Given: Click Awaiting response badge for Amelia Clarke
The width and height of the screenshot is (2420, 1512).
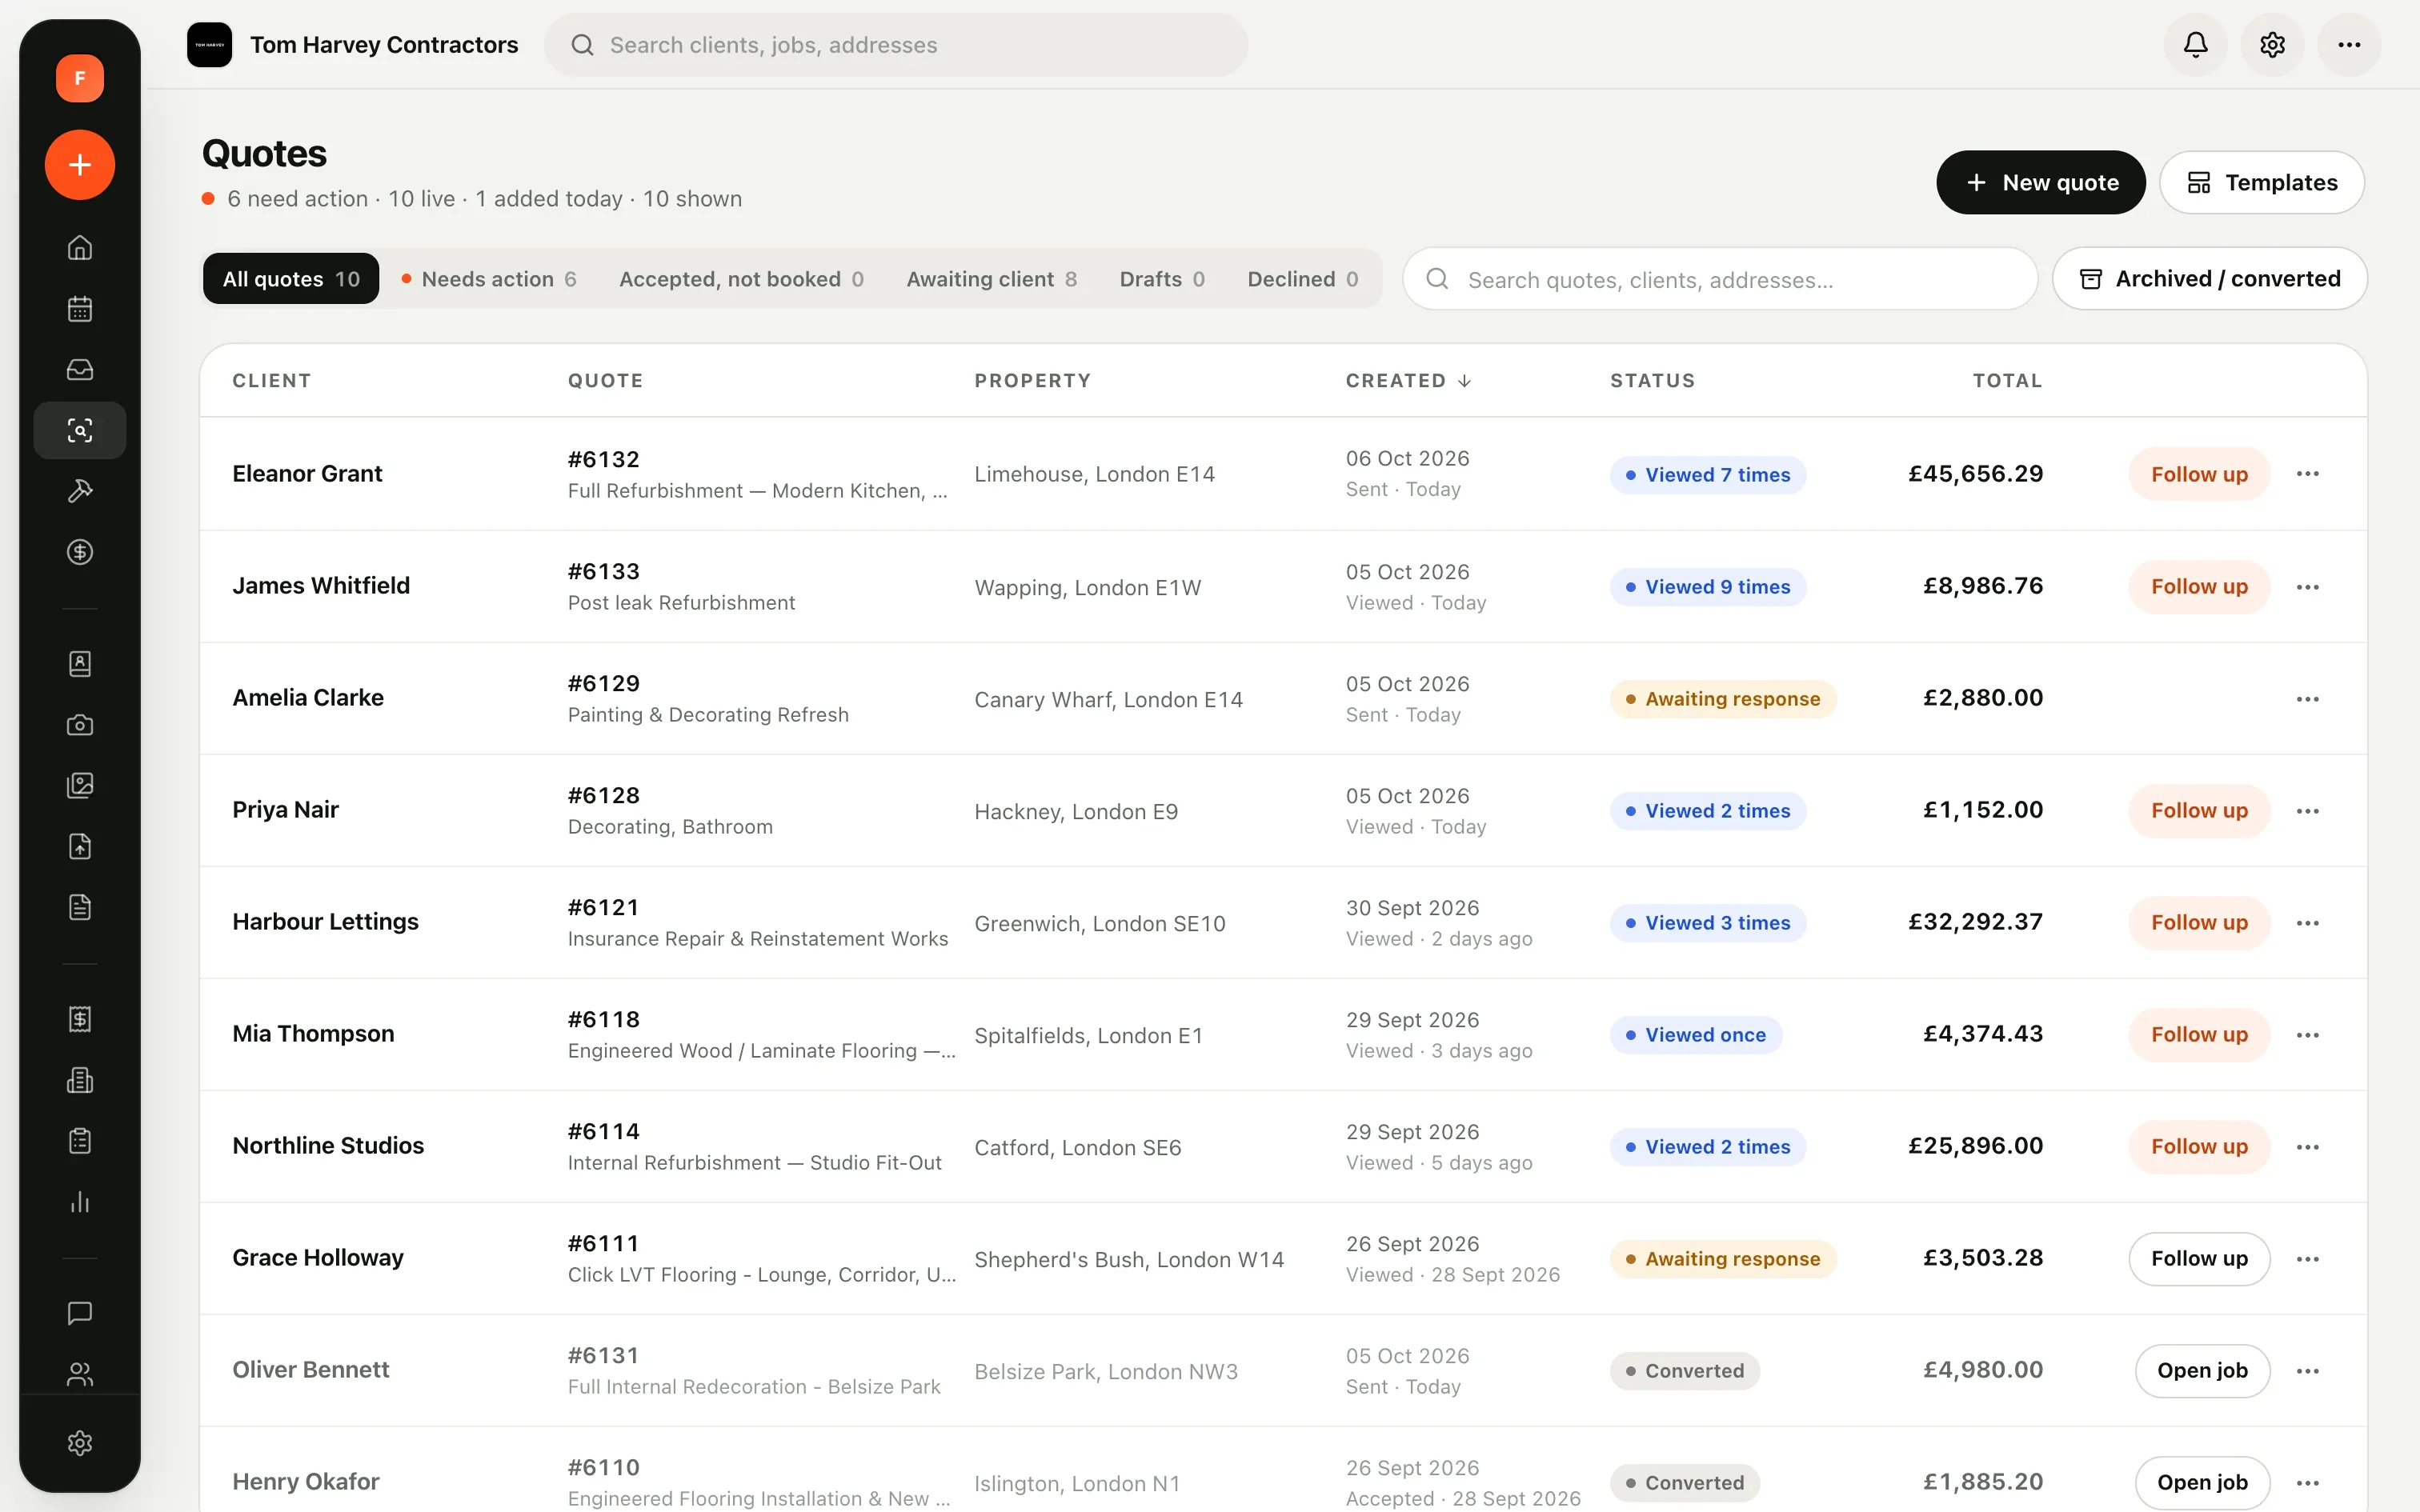Looking at the screenshot, I should (1723, 699).
